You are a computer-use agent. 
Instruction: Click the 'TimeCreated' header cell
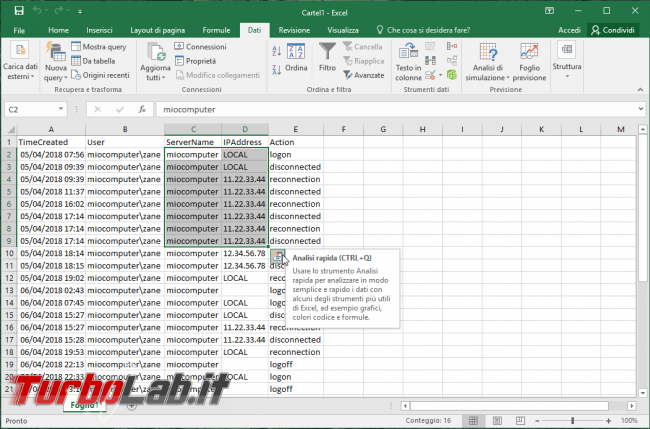(x=51, y=142)
